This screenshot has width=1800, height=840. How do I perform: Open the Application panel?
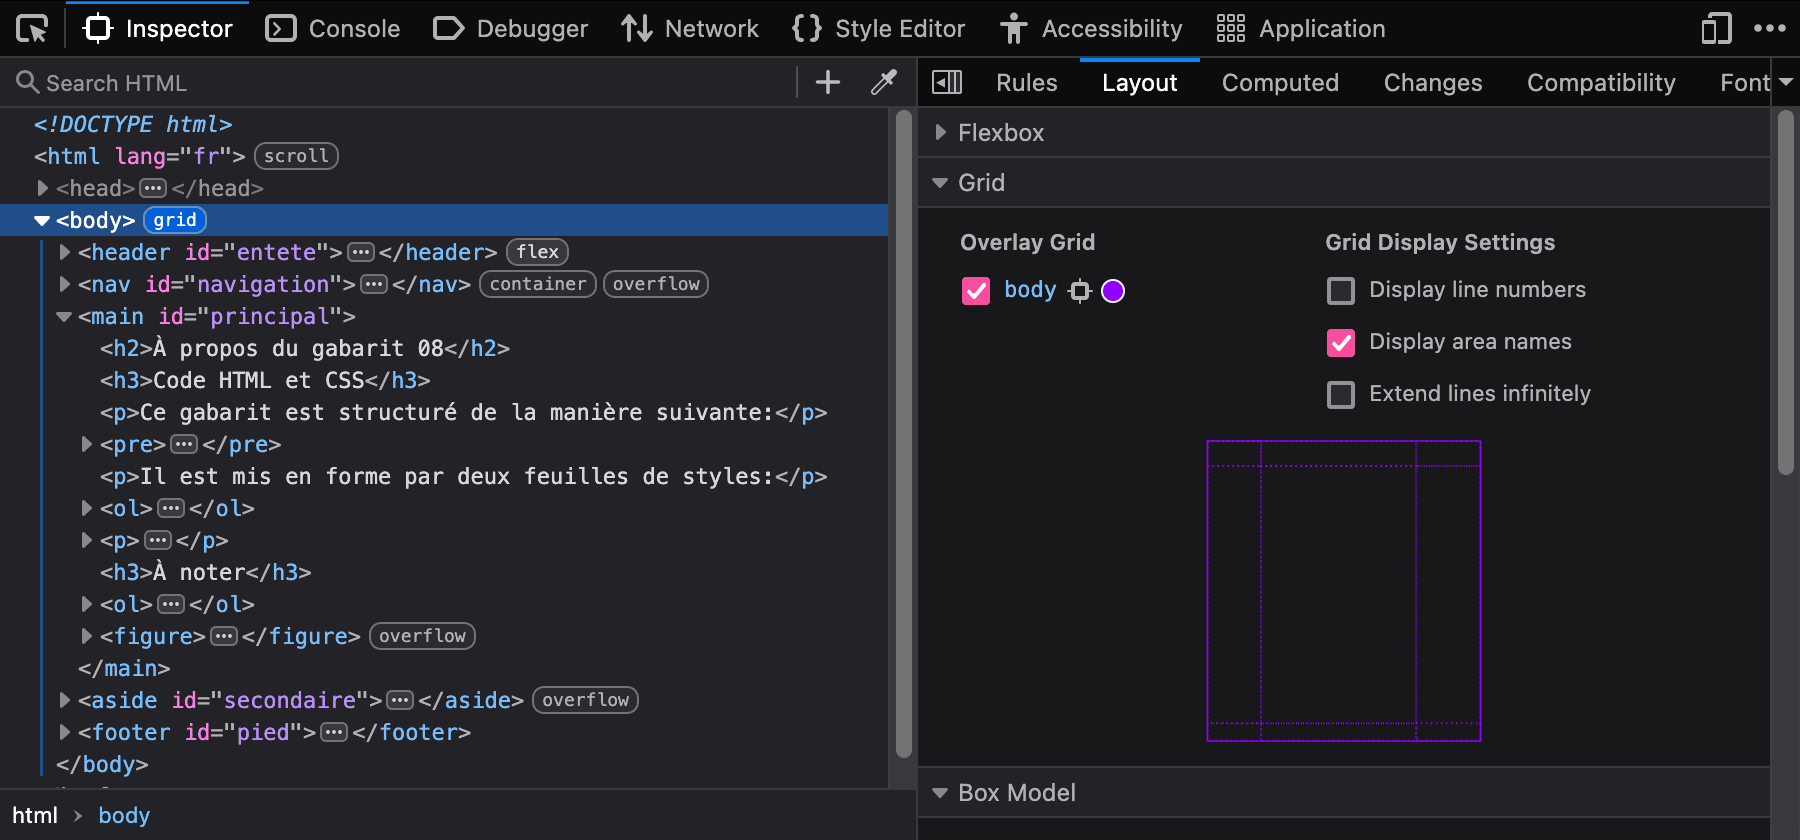(x=1301, y=29)
